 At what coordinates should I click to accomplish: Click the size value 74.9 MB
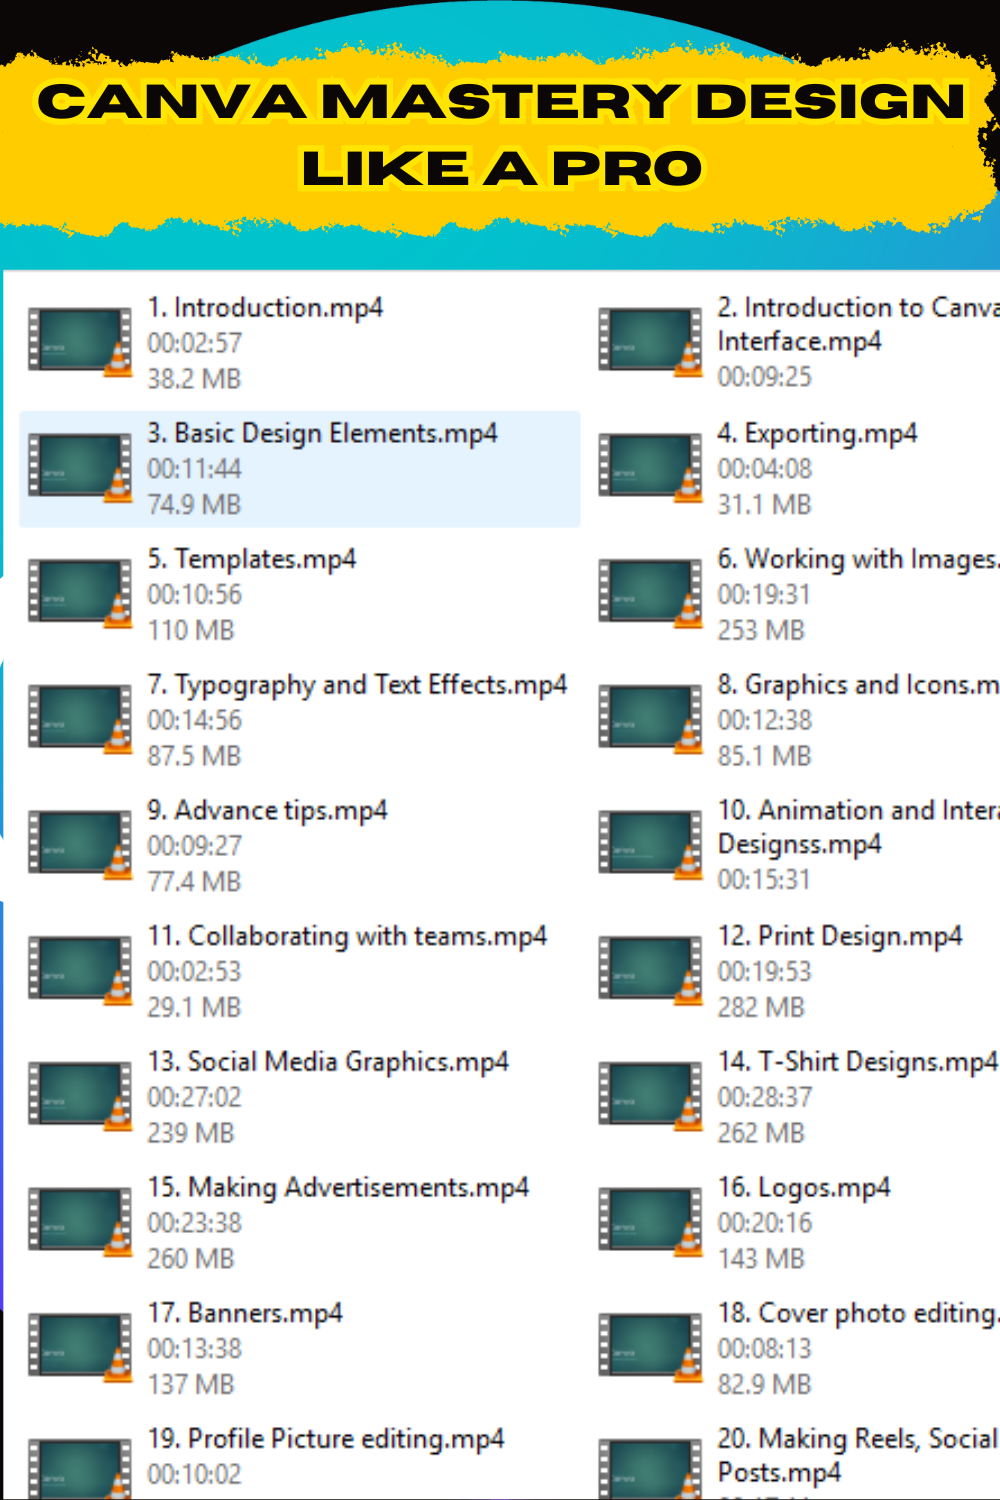point(195,506)
